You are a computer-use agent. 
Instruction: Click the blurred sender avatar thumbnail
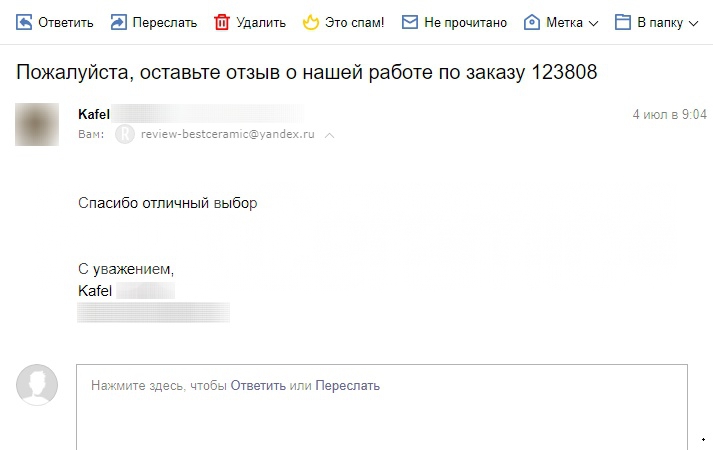pos(37,125)
